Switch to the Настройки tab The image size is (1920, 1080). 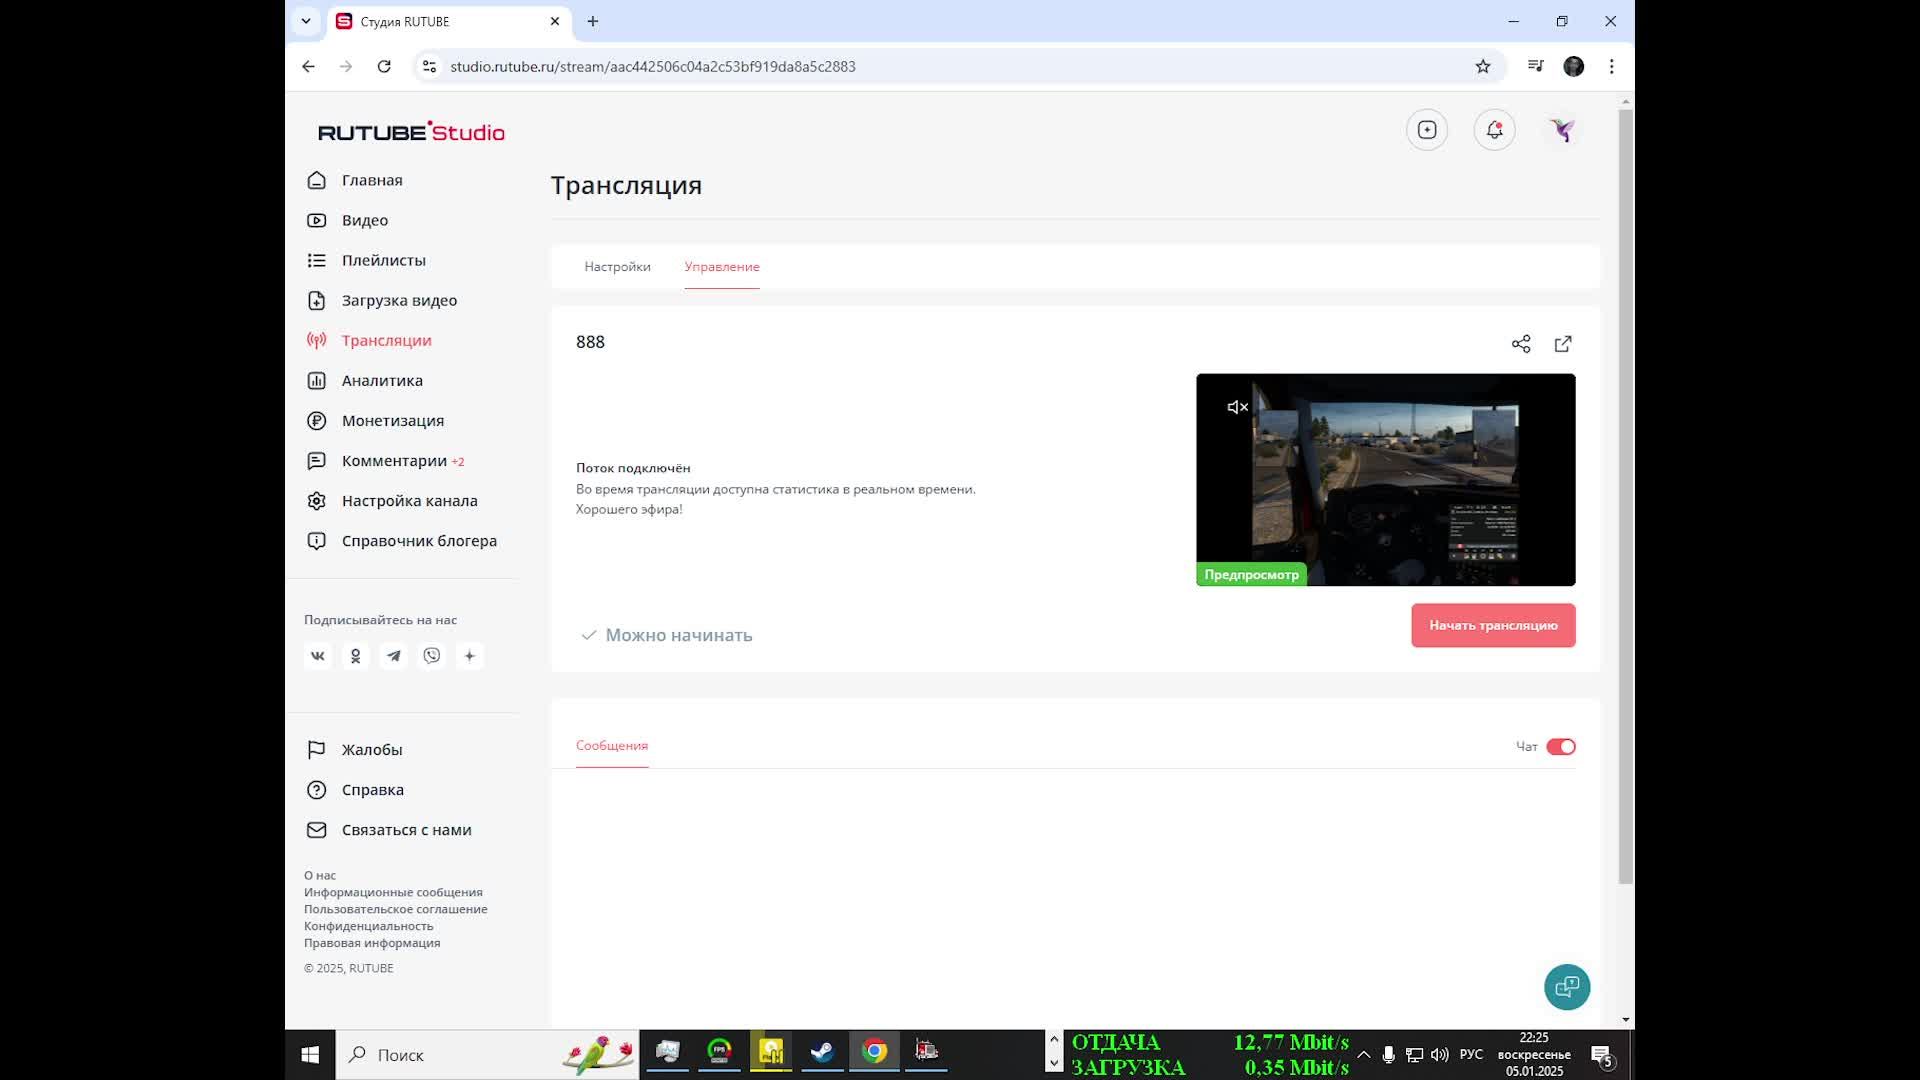(617, 267)
